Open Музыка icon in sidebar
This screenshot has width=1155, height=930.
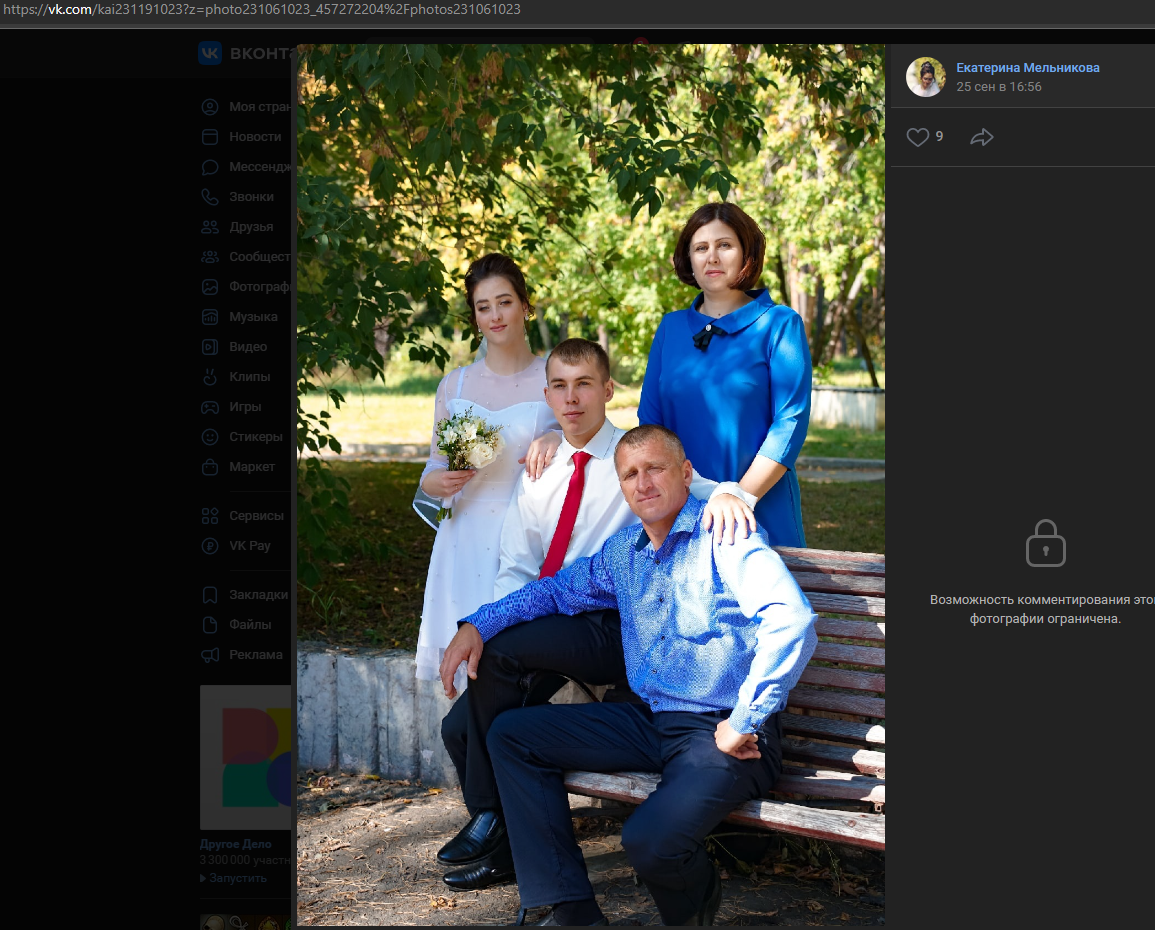[210, 317]
